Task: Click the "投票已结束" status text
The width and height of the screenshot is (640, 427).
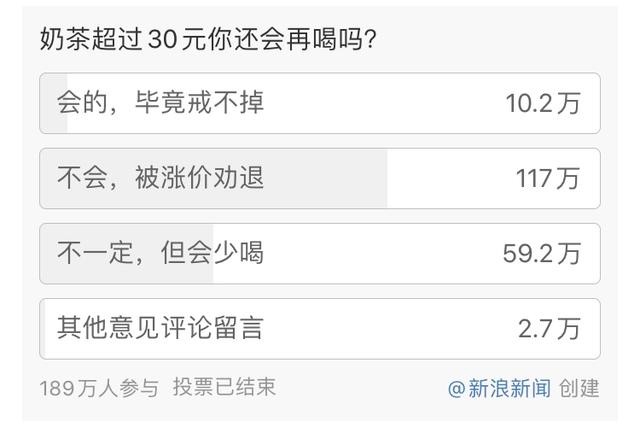Action: 224,387
